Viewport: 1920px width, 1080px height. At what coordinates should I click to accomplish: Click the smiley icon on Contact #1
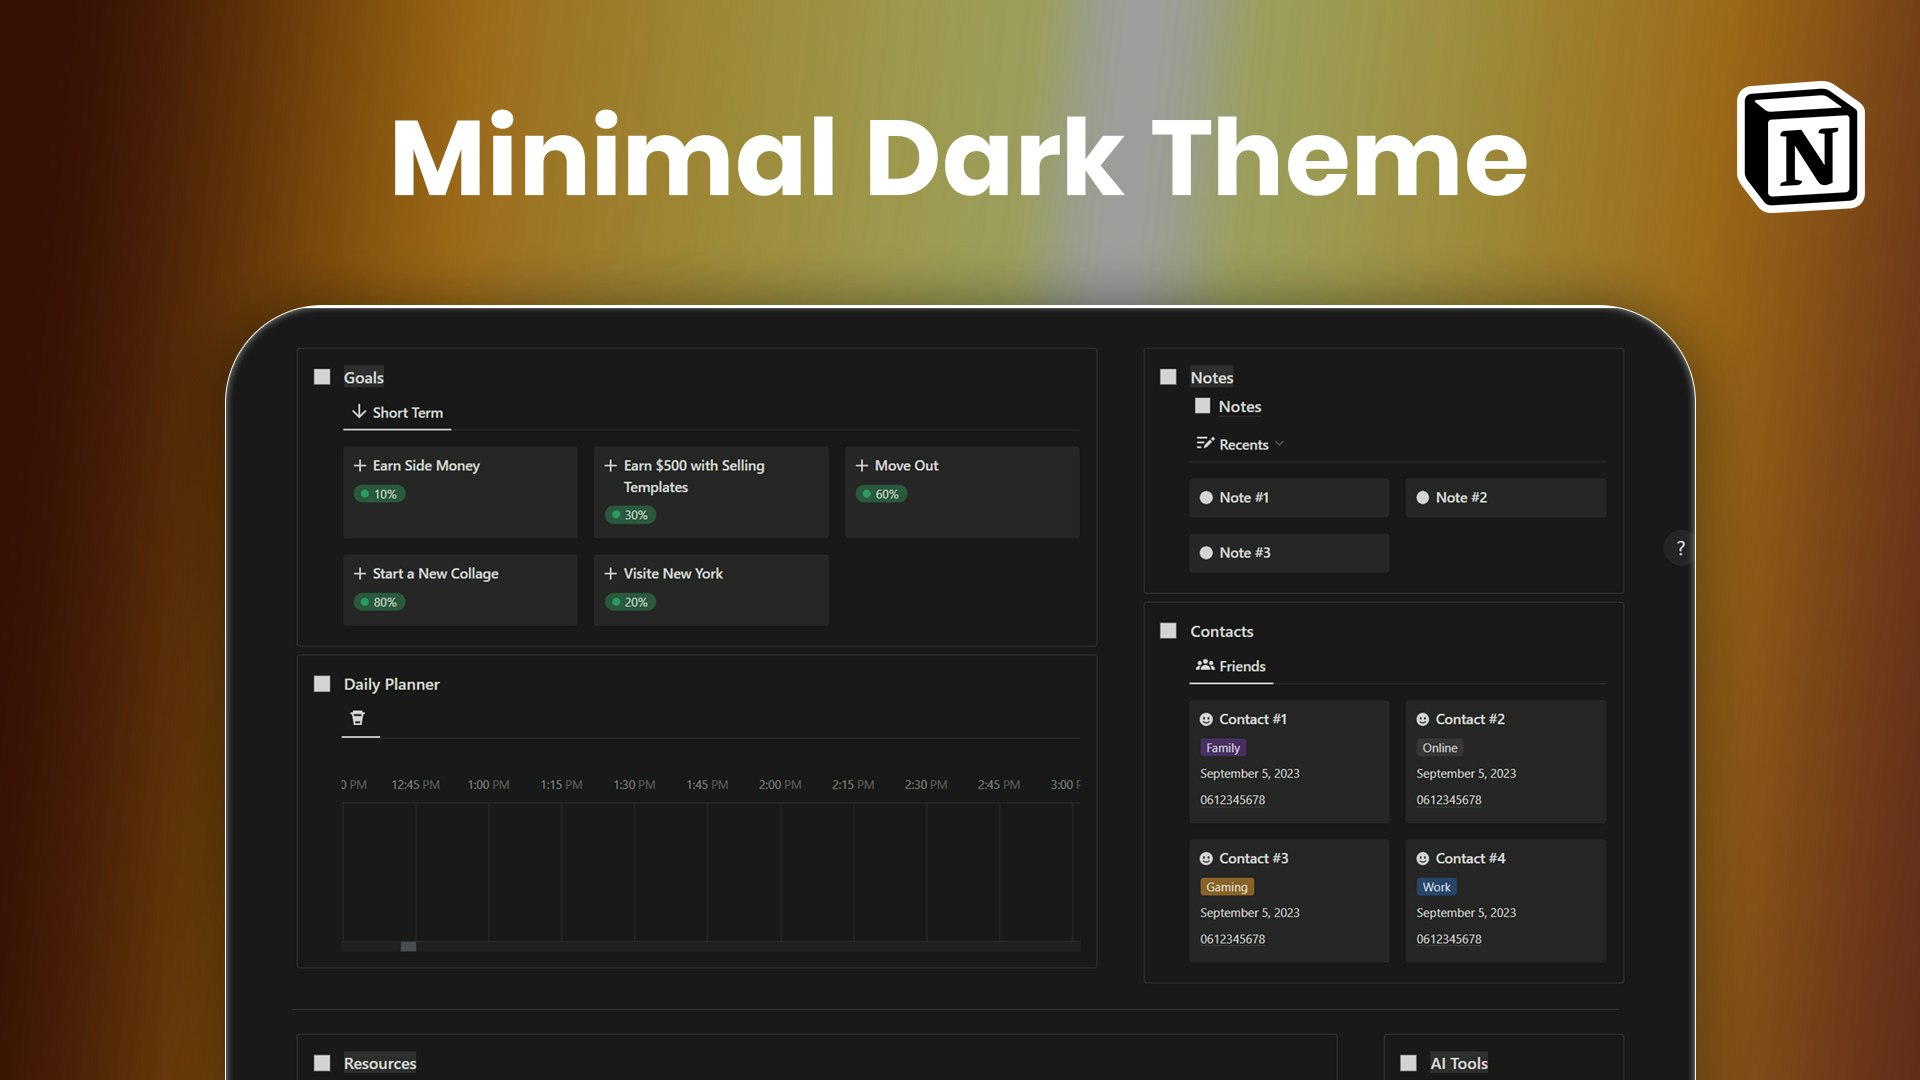[x=1206, y=720]
